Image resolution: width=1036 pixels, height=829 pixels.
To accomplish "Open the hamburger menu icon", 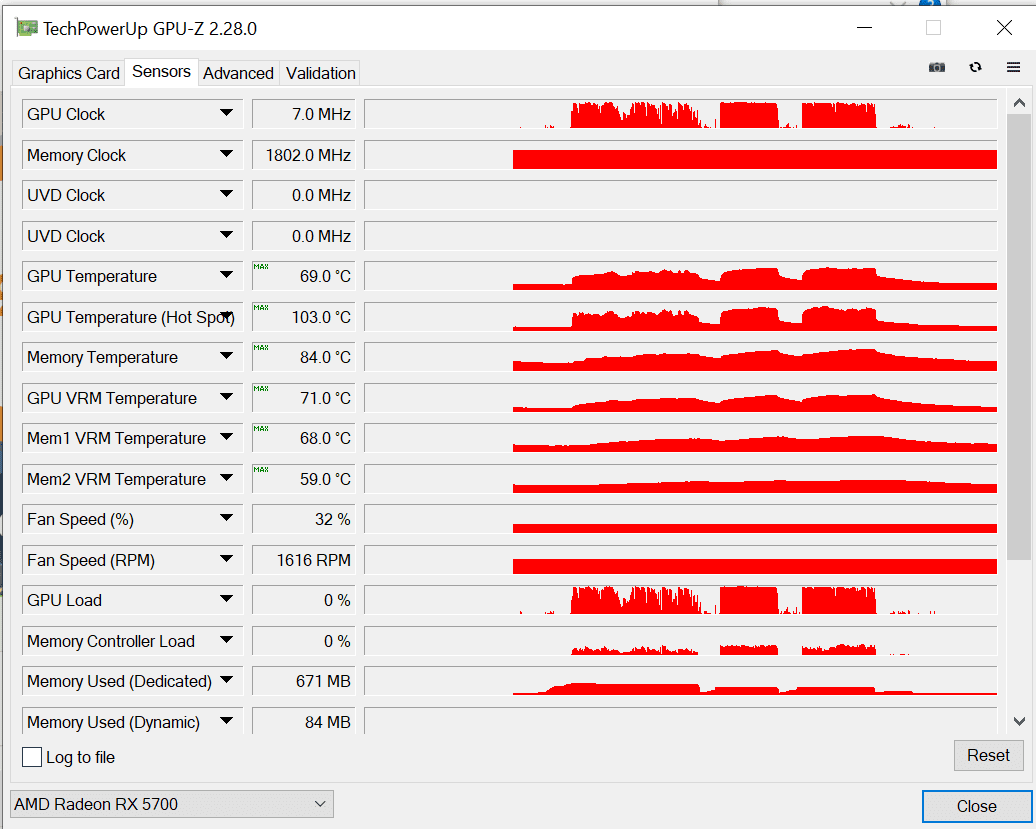I will point(1014,67).
